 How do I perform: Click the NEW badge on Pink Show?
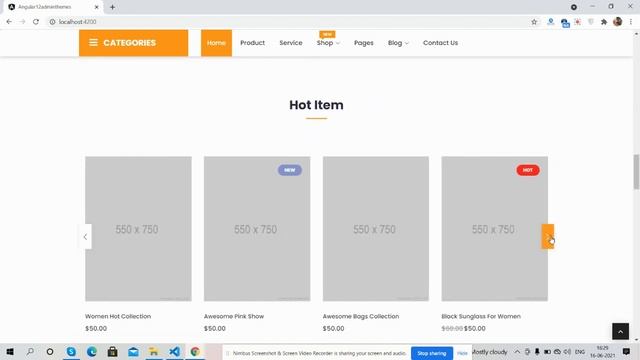coord(290,170)
